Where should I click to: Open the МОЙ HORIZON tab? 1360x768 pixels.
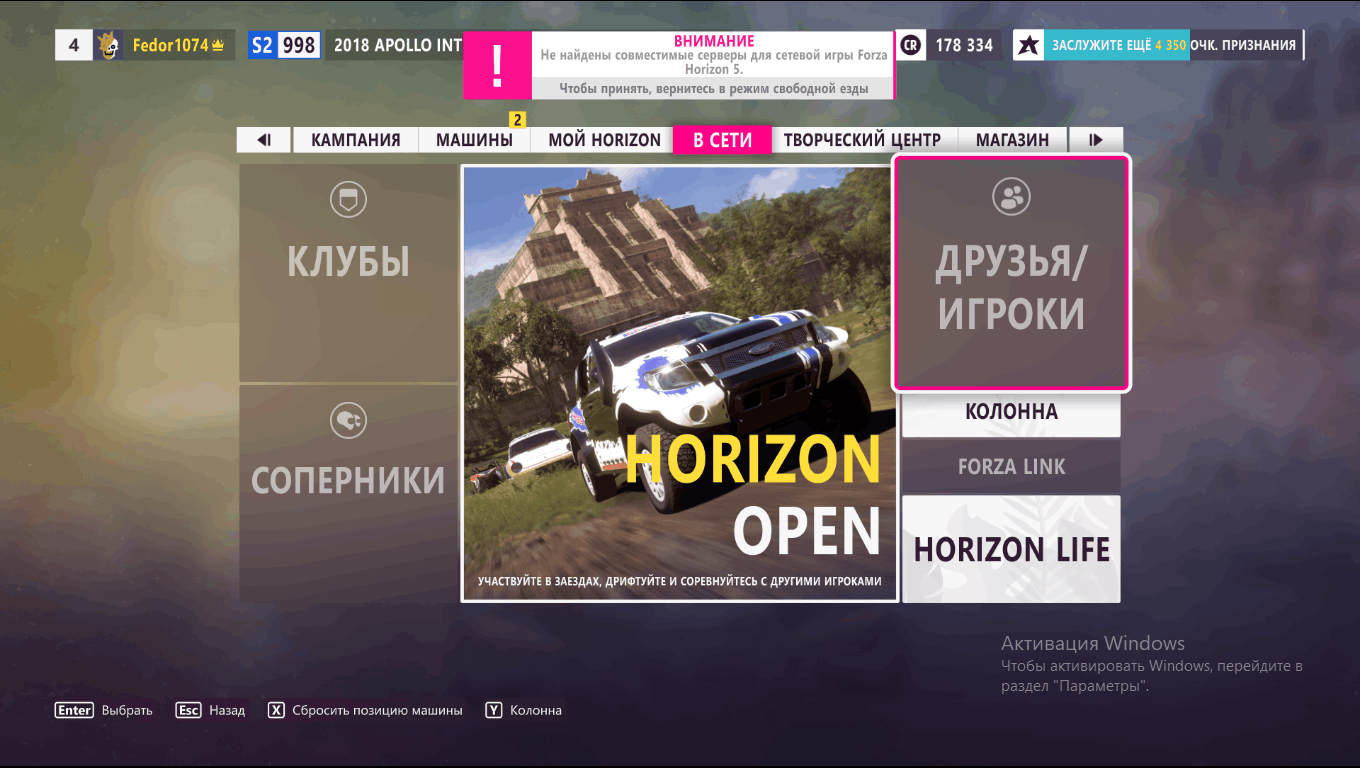coord(603,140)
